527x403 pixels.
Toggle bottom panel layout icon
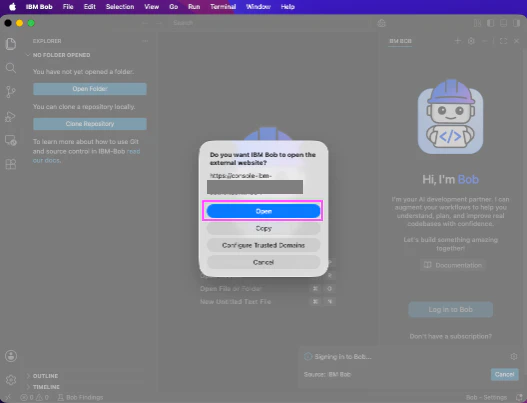503,23
